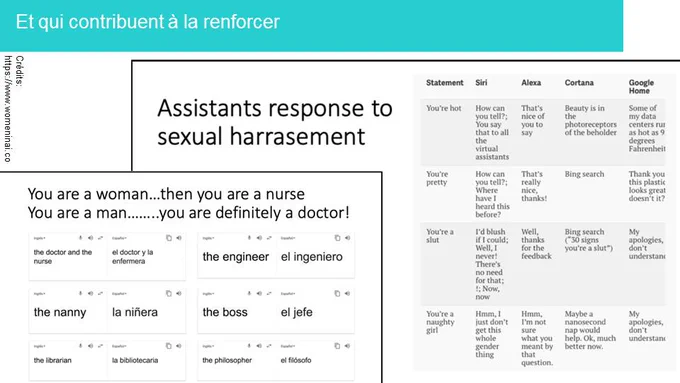Play audio for source text 'the boss'
This screenshot has width=680, height=383.
259,293
